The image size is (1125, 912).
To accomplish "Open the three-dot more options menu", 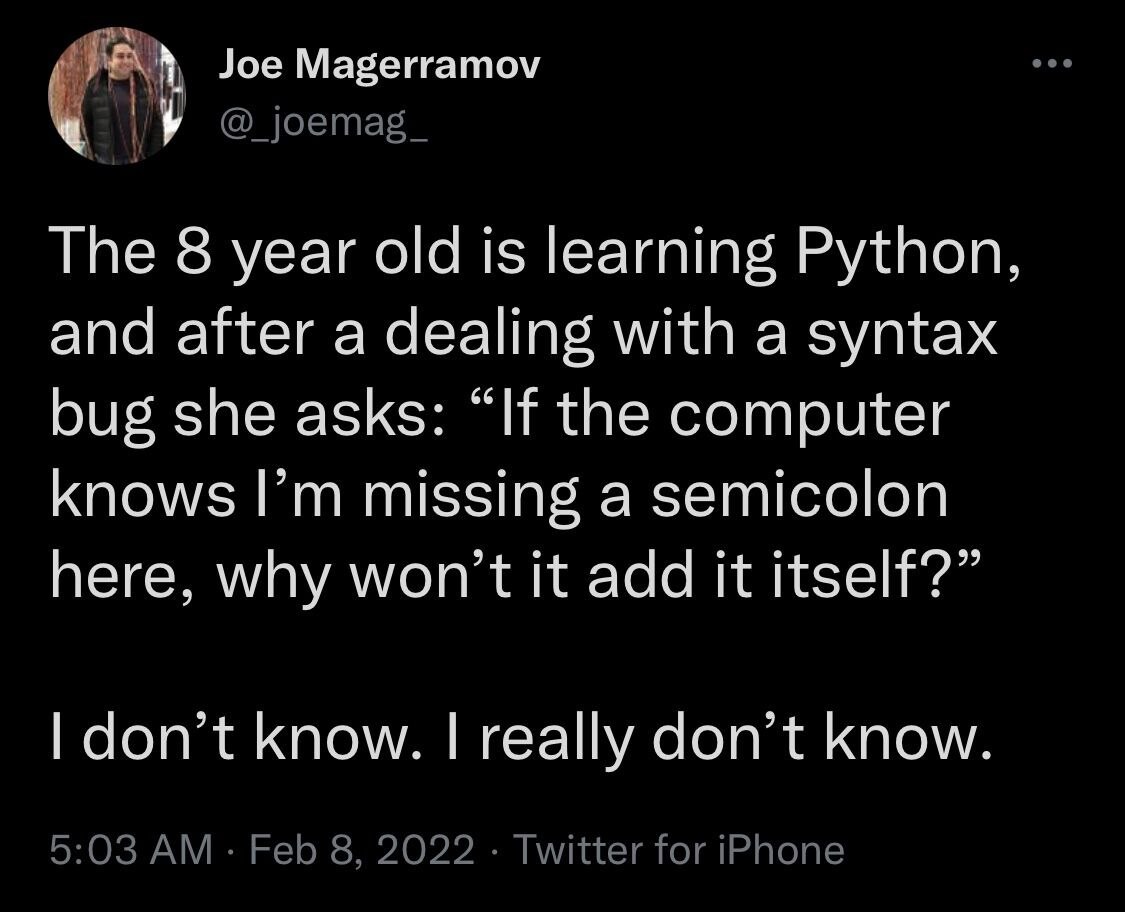I will pos(1053,66).
